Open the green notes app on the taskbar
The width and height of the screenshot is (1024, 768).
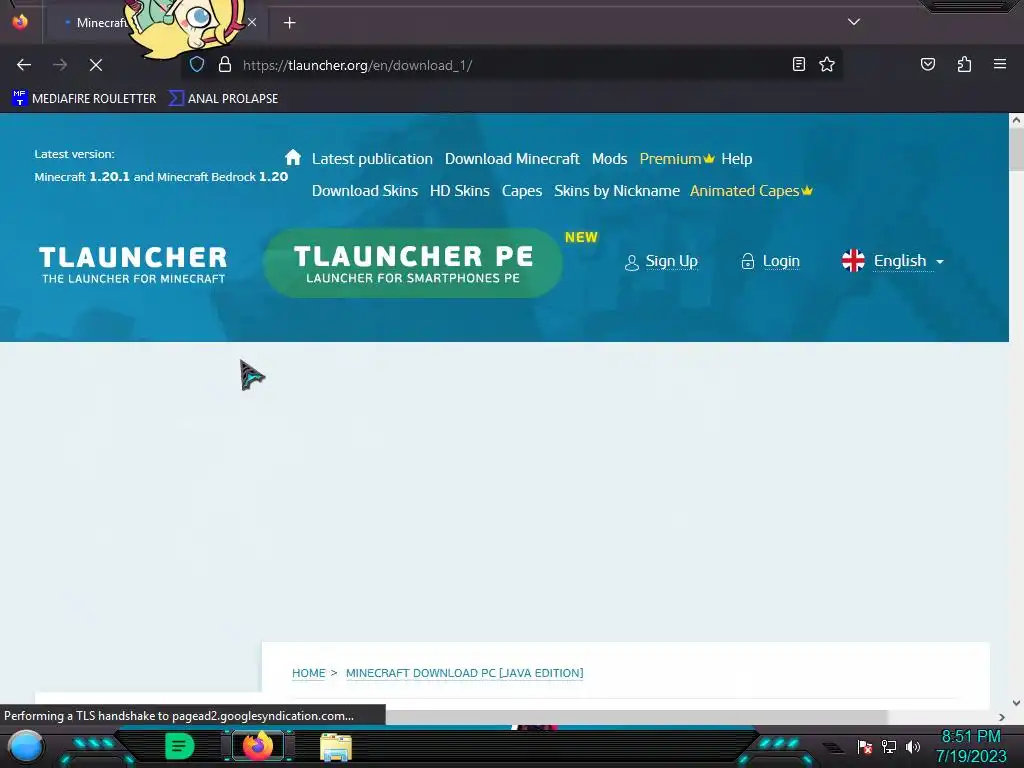(x=180, y=746)
